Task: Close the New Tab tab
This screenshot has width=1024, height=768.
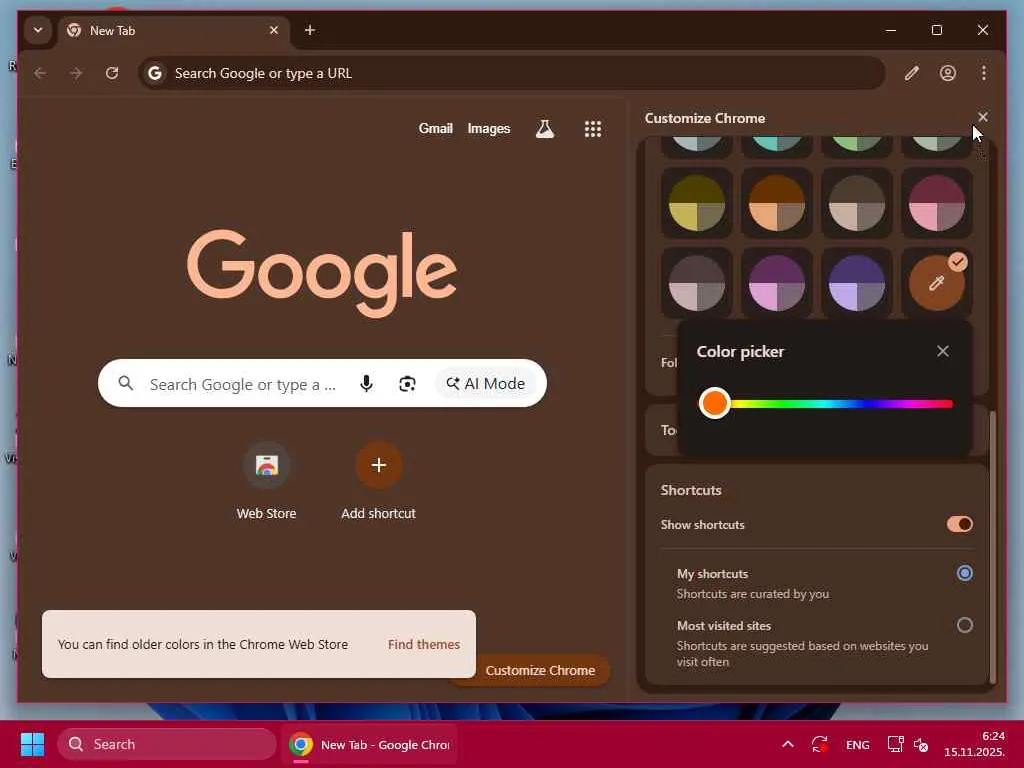Action: tap(274, 30)
